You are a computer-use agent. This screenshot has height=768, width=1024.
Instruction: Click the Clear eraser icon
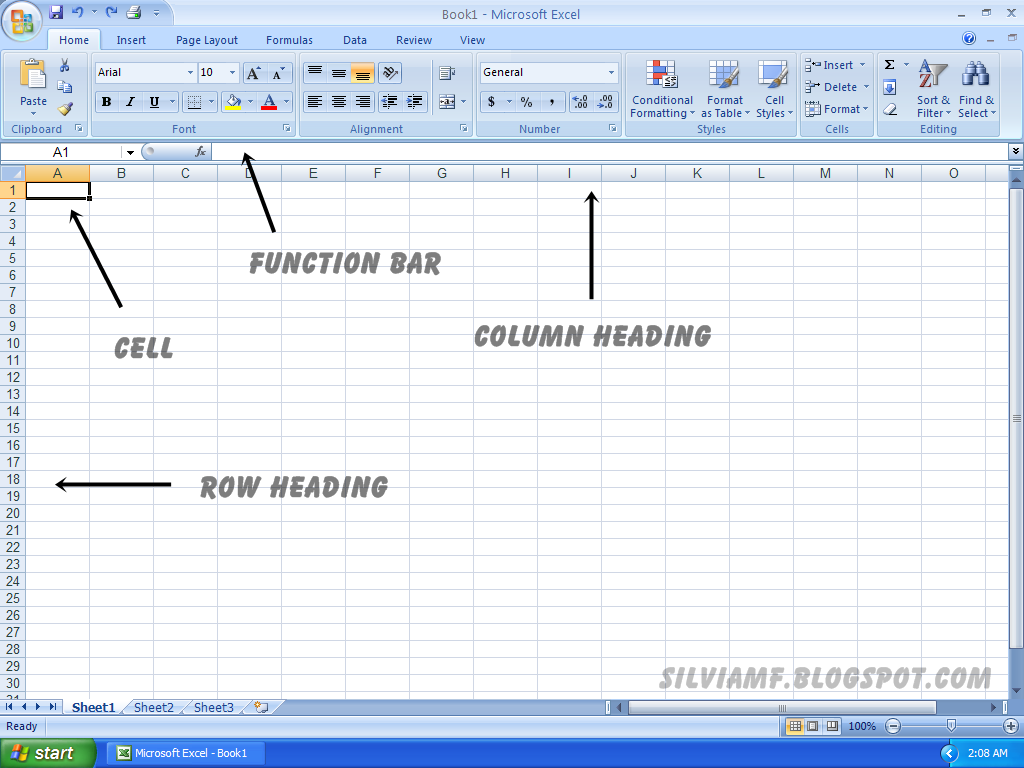(889, 109)
